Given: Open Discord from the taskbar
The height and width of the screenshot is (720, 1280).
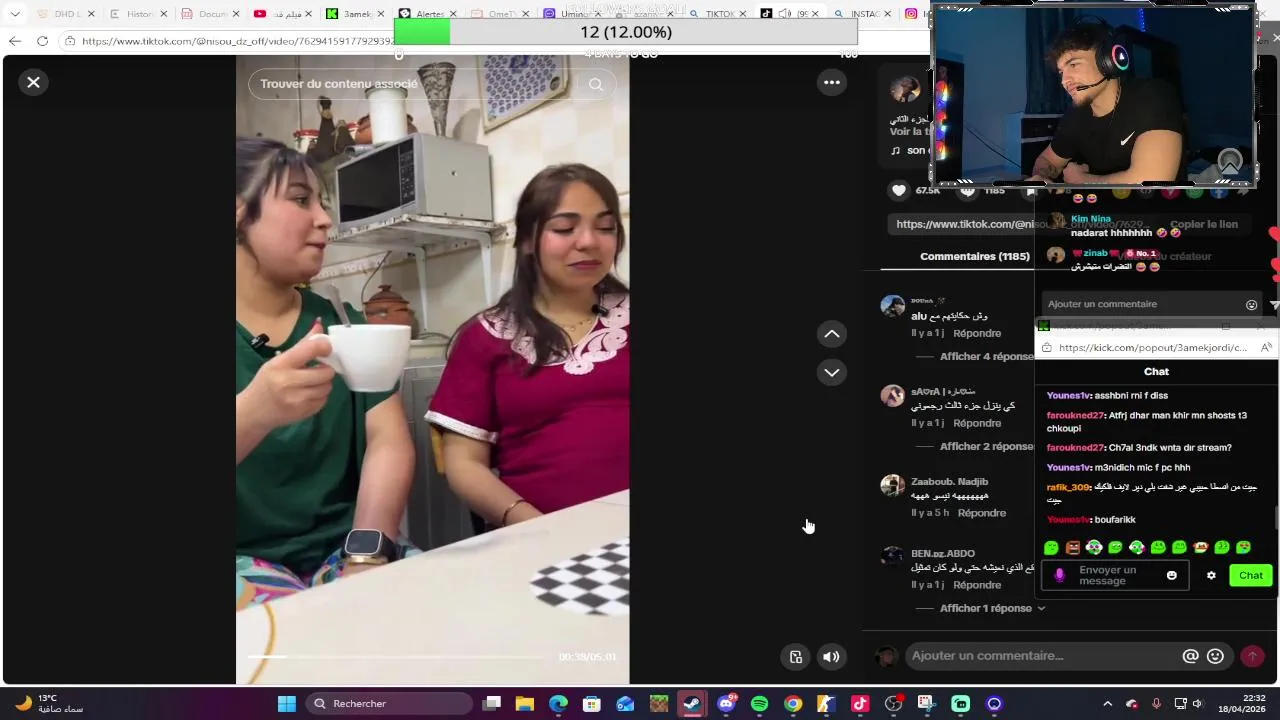Looking at the screenshot, I should coord(726,704).
